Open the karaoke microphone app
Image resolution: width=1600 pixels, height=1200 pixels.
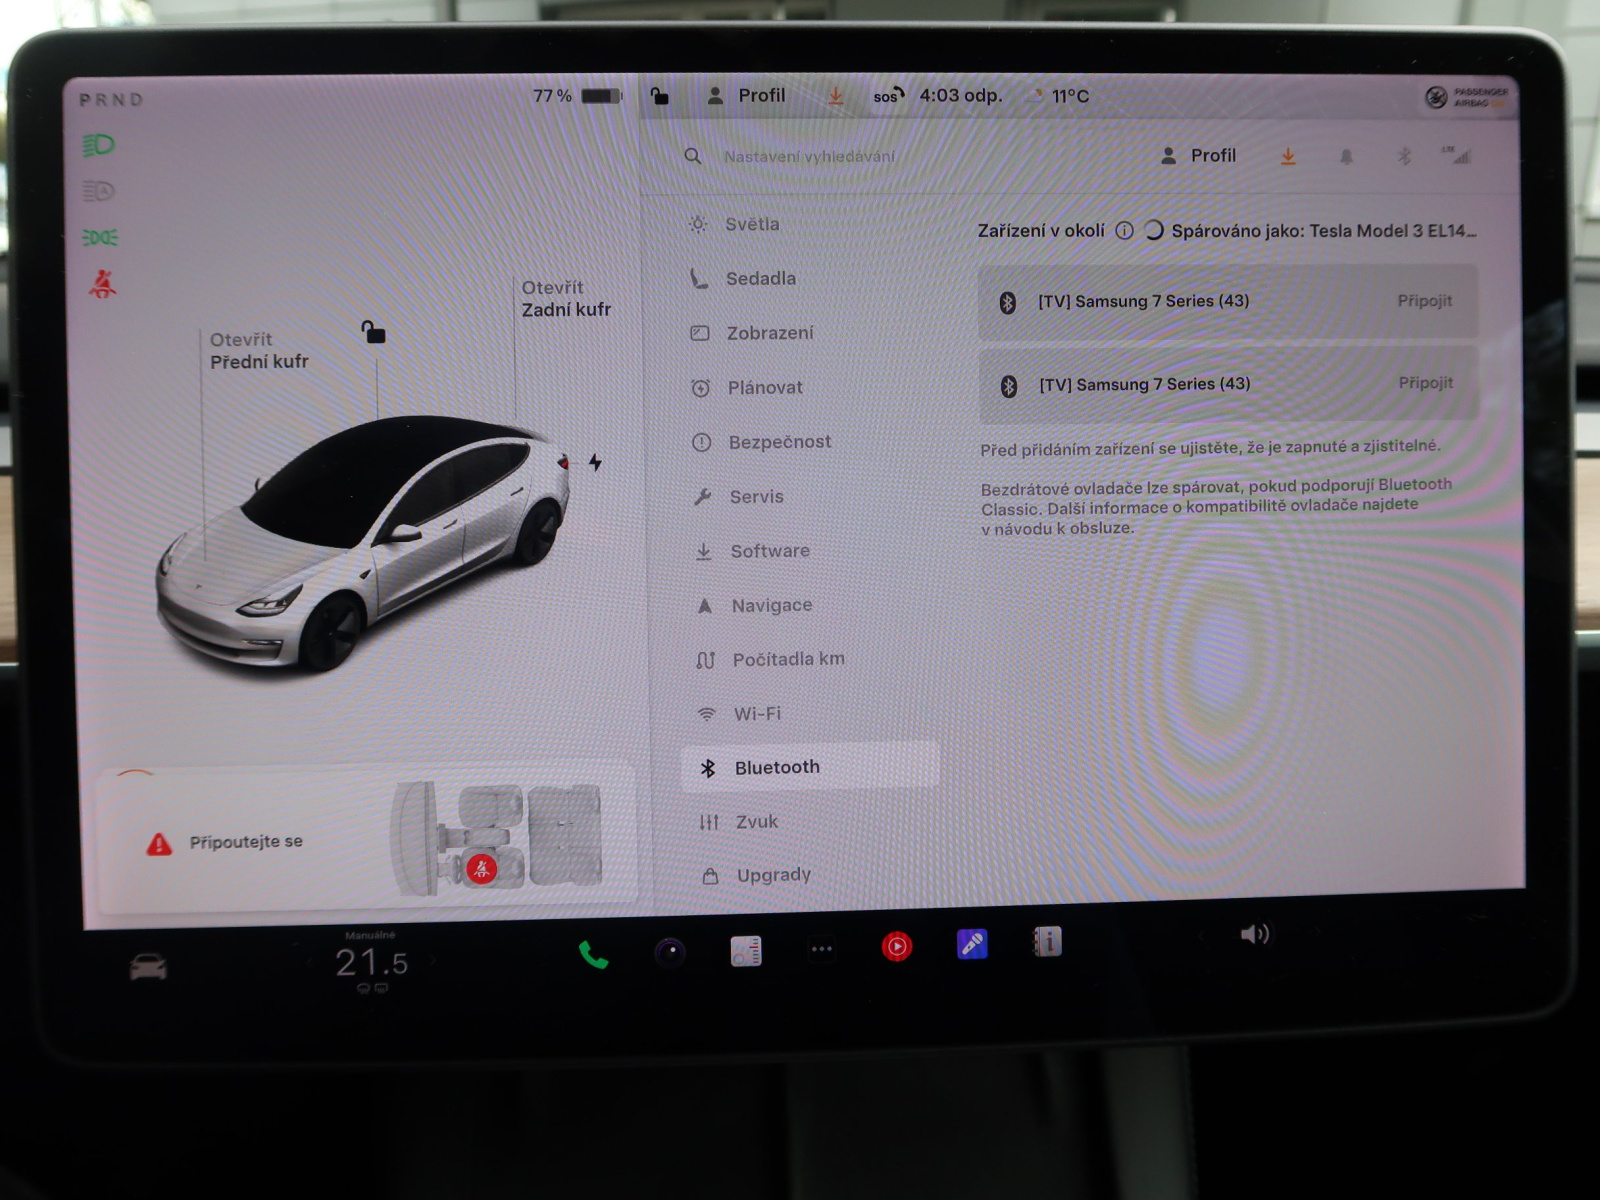[x=972, y=944]
